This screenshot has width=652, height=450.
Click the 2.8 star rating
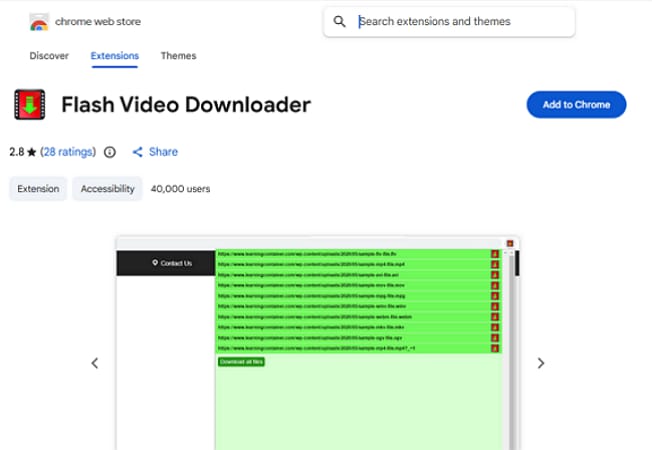tap(23, 152)
